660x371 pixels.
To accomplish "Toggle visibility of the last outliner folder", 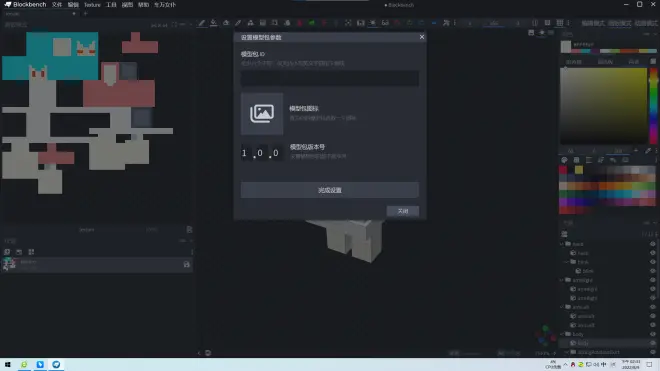I will tap(652, 352).
